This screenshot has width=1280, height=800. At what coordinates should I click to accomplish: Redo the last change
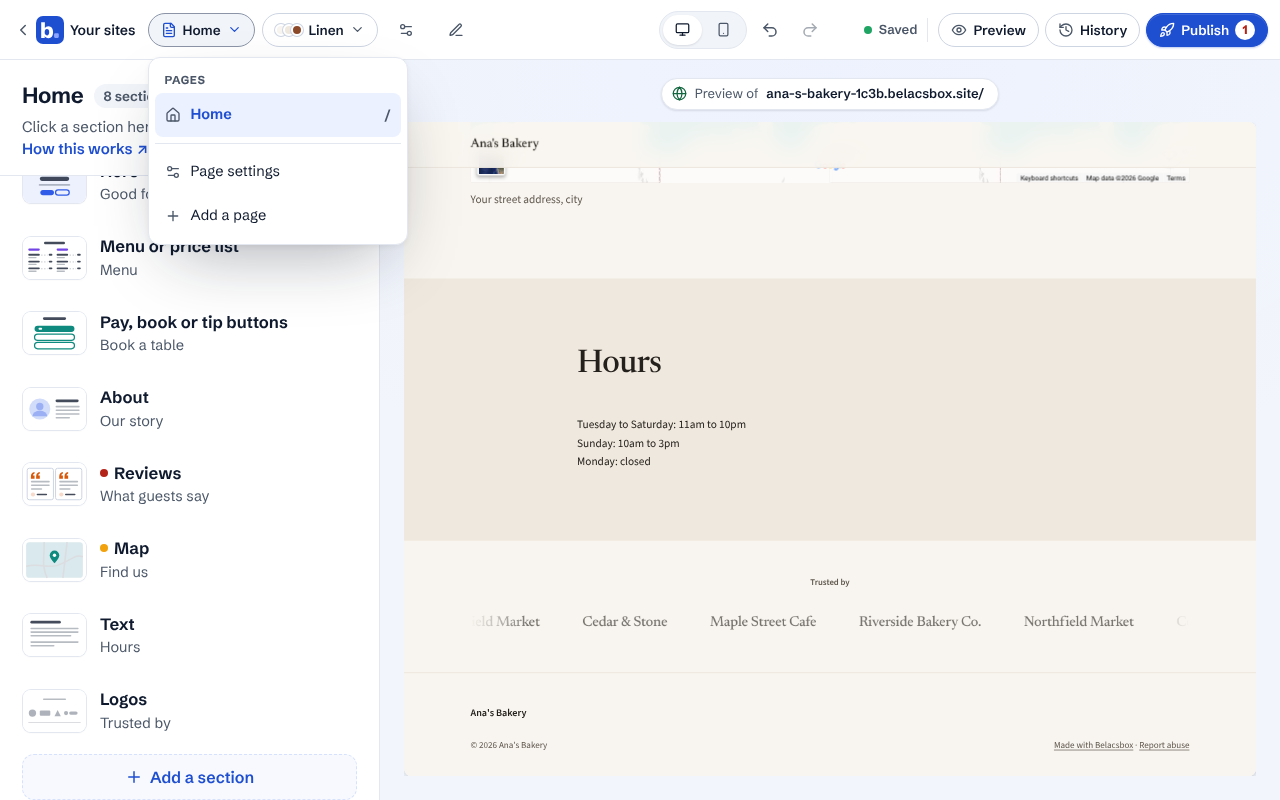[810, 30]
